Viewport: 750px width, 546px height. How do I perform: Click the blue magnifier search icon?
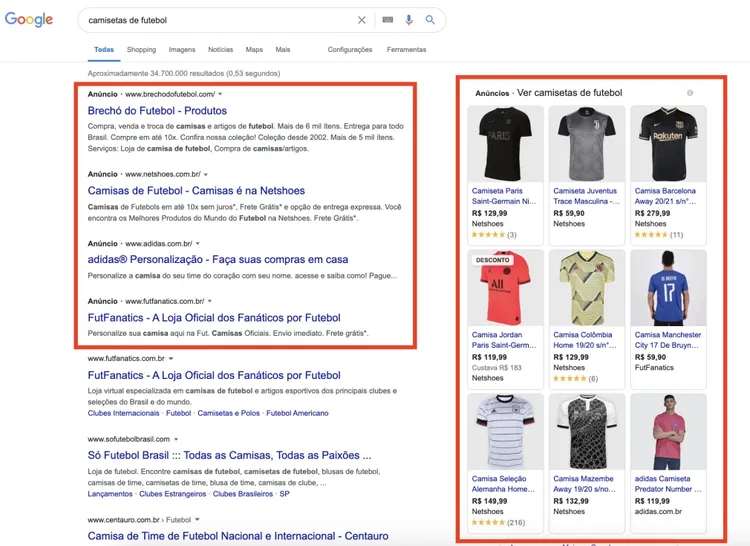click(x=430, y=20)
